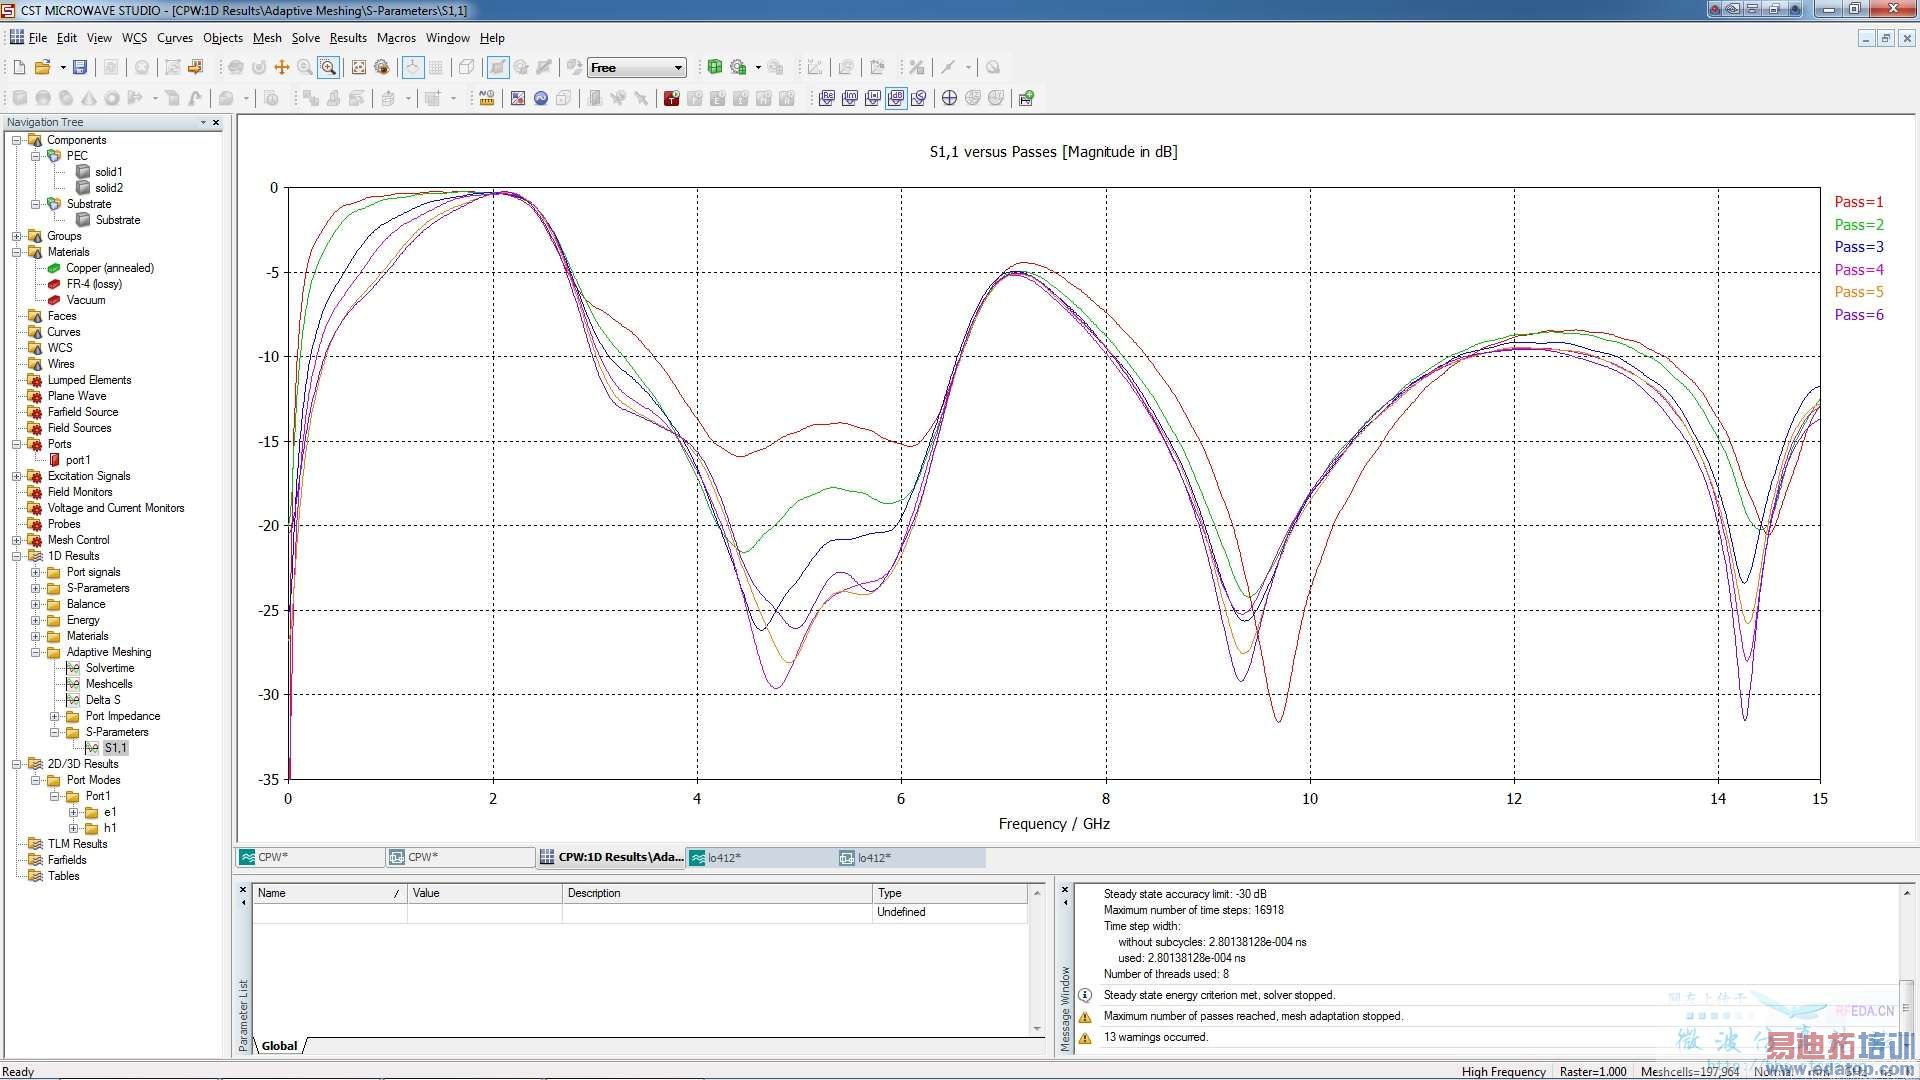This screenshot has width=1920, height=1080.
Task: Open the Smith chart plot view
Action: [x=949, y=98]
